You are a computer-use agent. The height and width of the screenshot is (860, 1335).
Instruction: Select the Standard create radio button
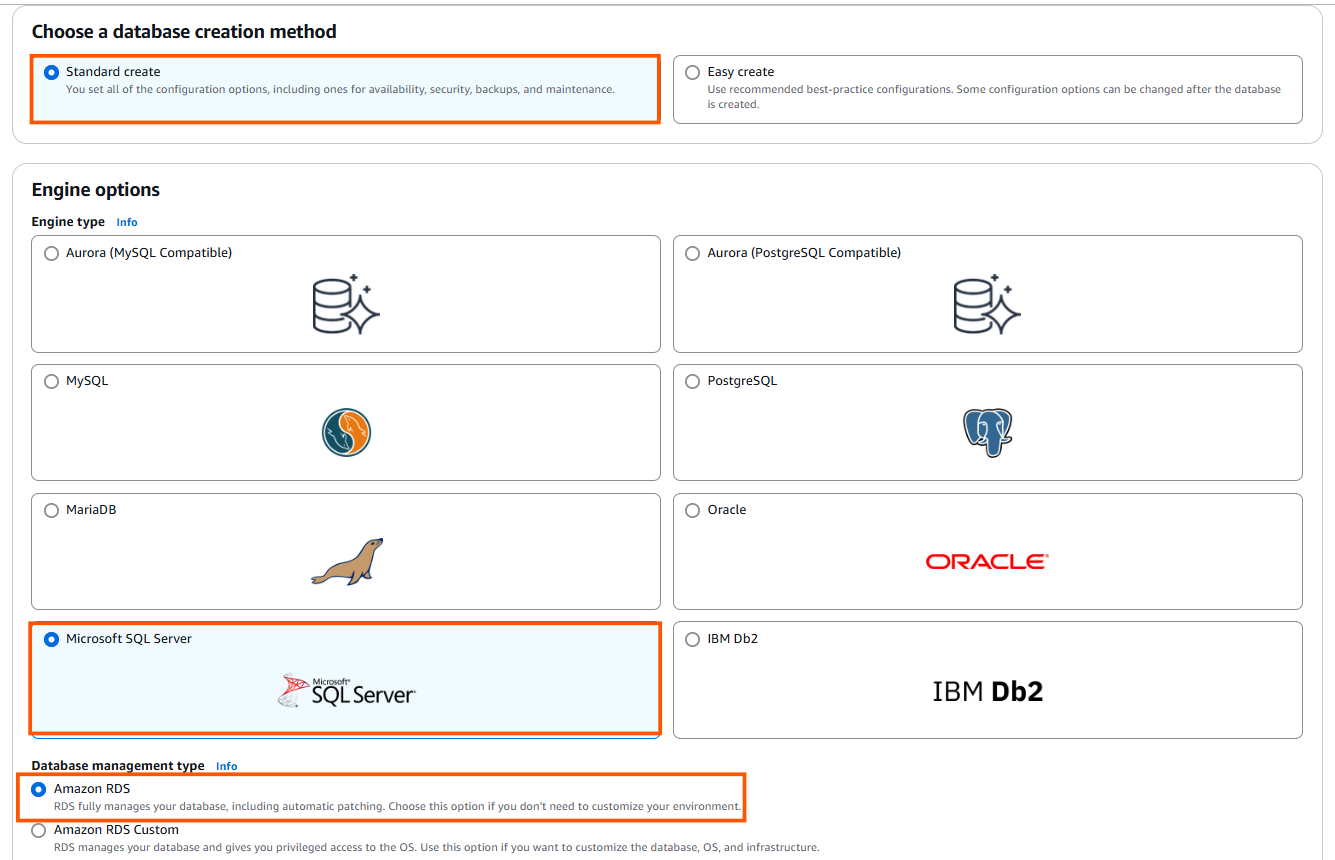click(x=52, y=72)
